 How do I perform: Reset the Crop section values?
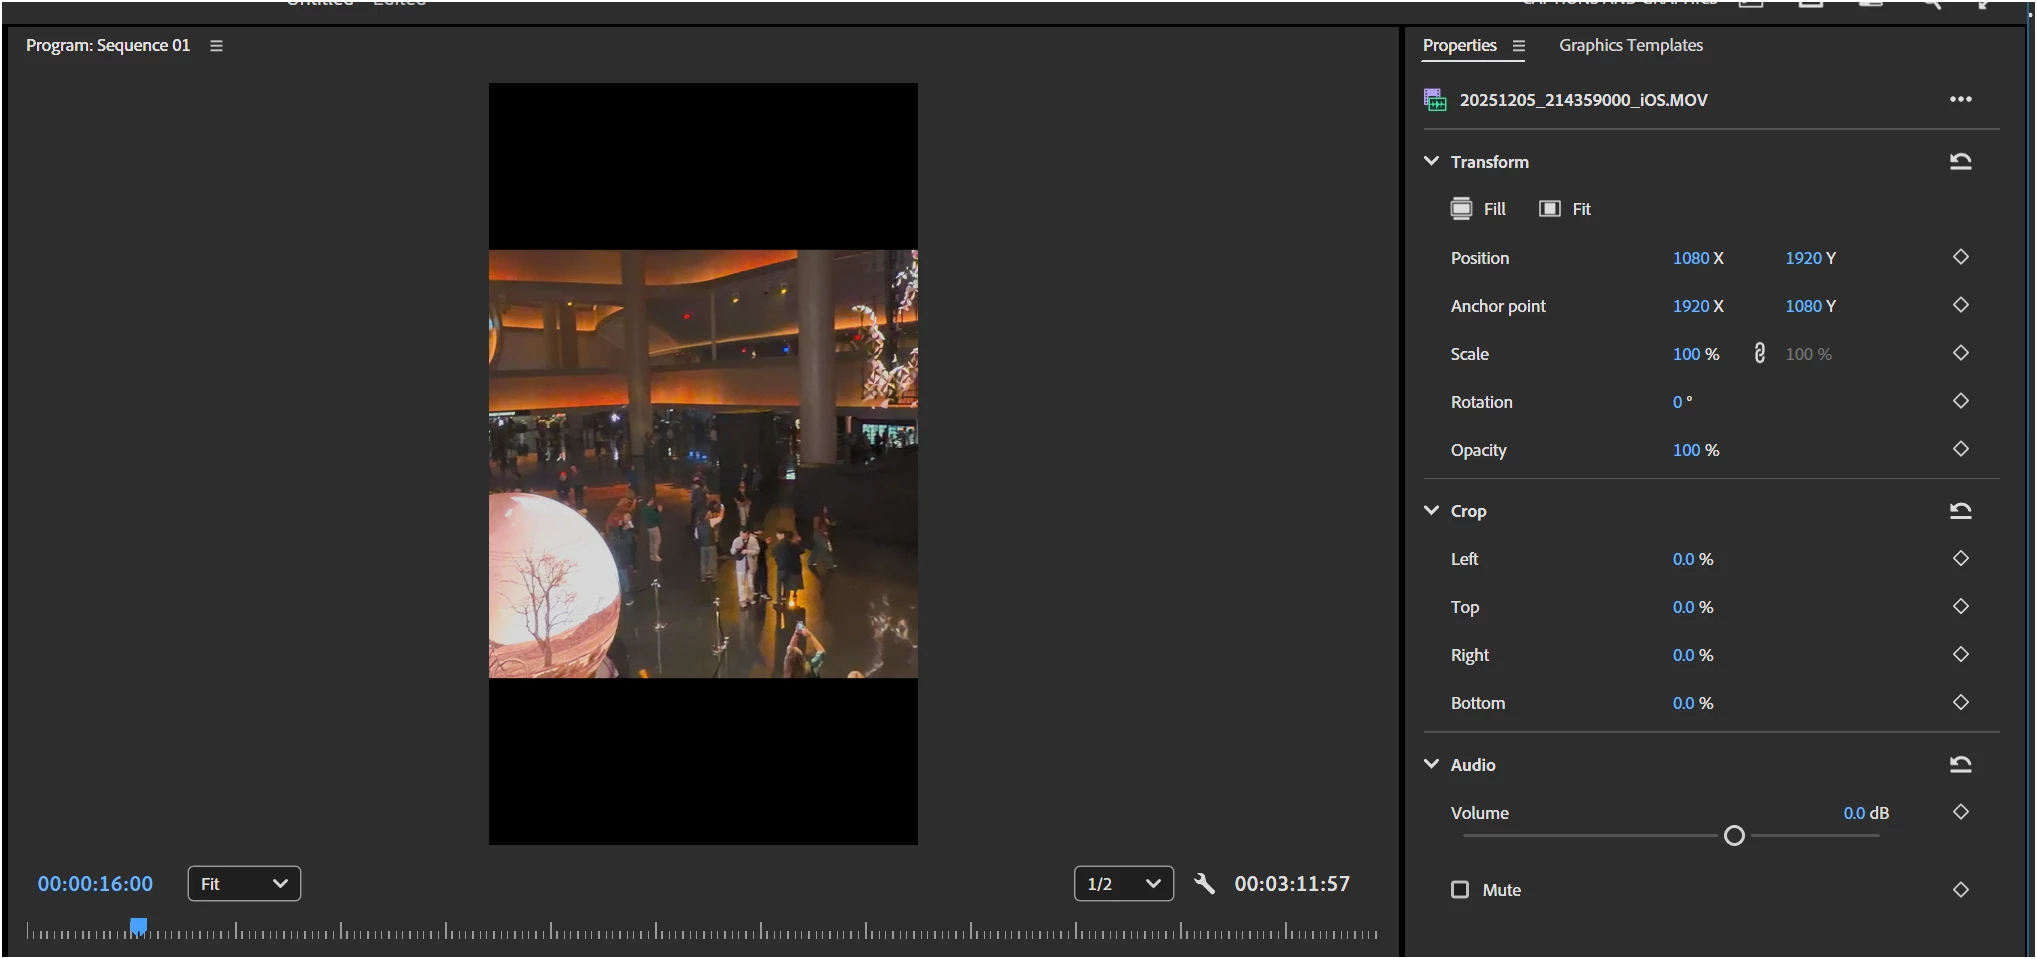click(x=1960, y=511)
